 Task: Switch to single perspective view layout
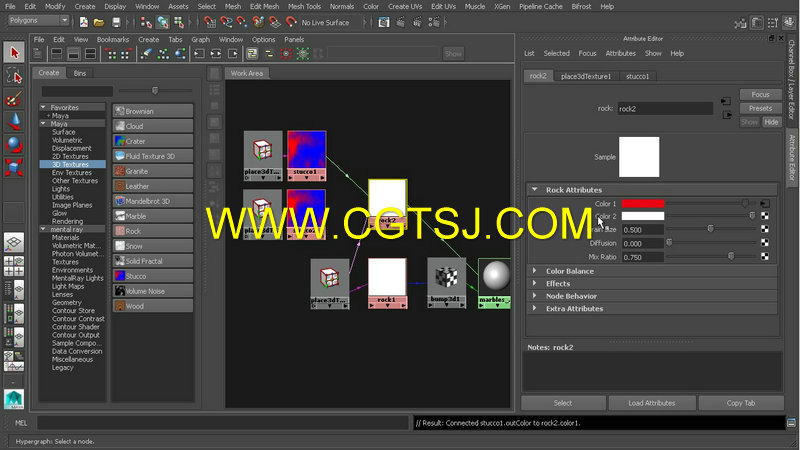tap(14, 243)
